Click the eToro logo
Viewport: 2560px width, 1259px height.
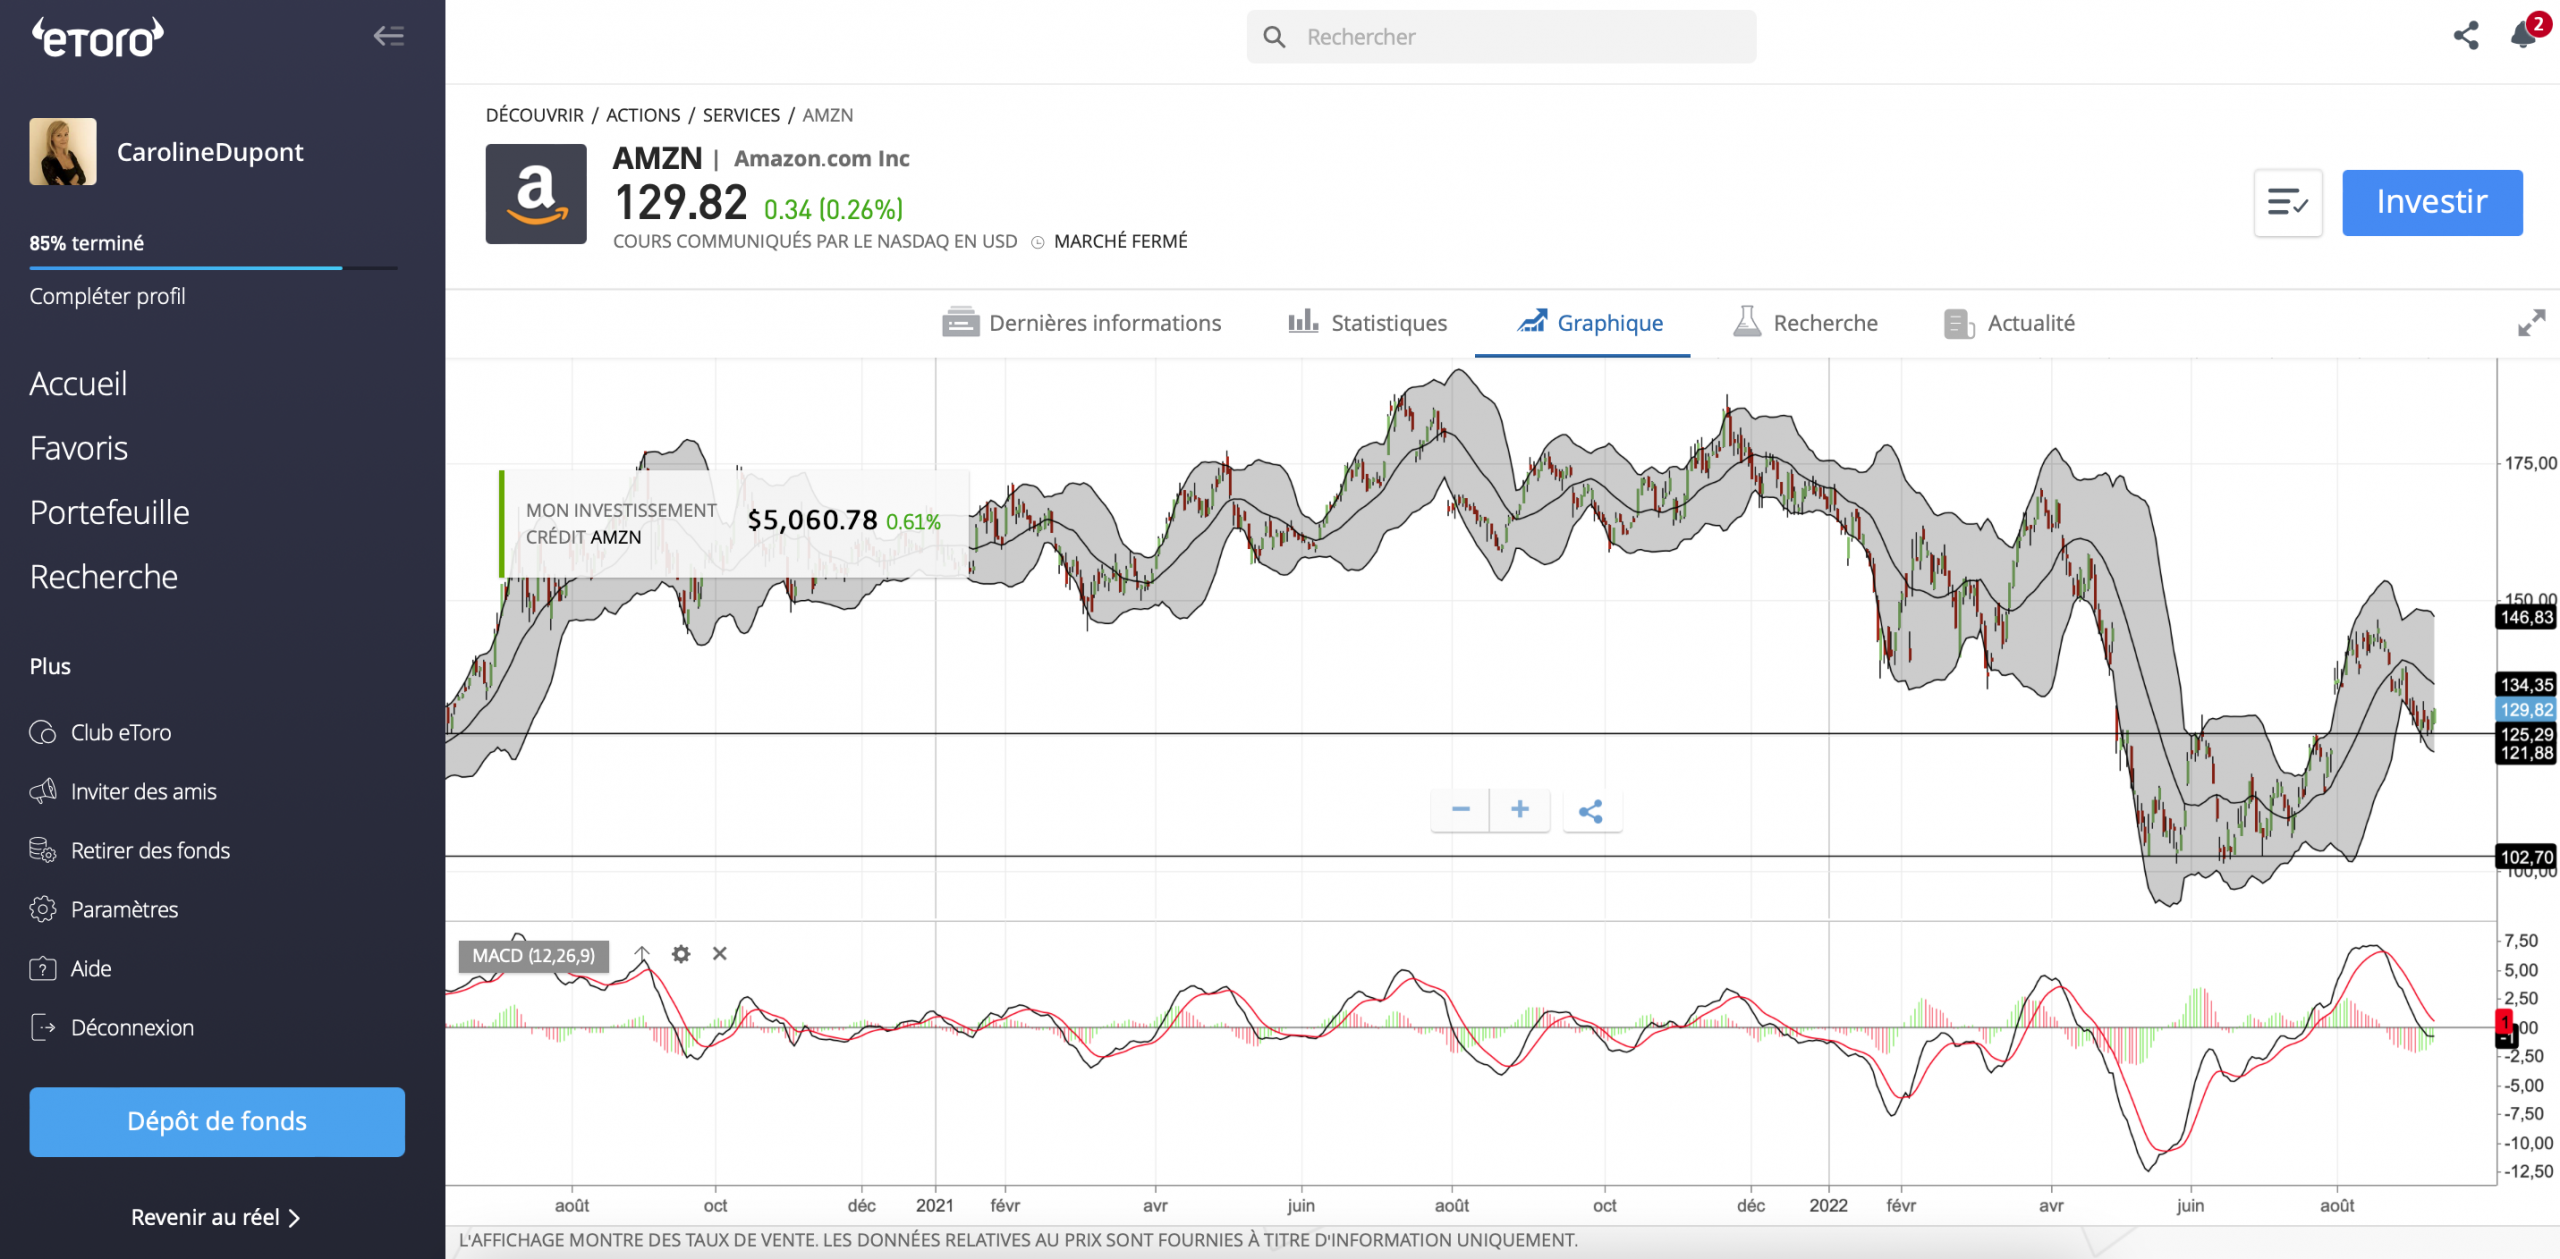pyautogui.click(x=97, y=37)
